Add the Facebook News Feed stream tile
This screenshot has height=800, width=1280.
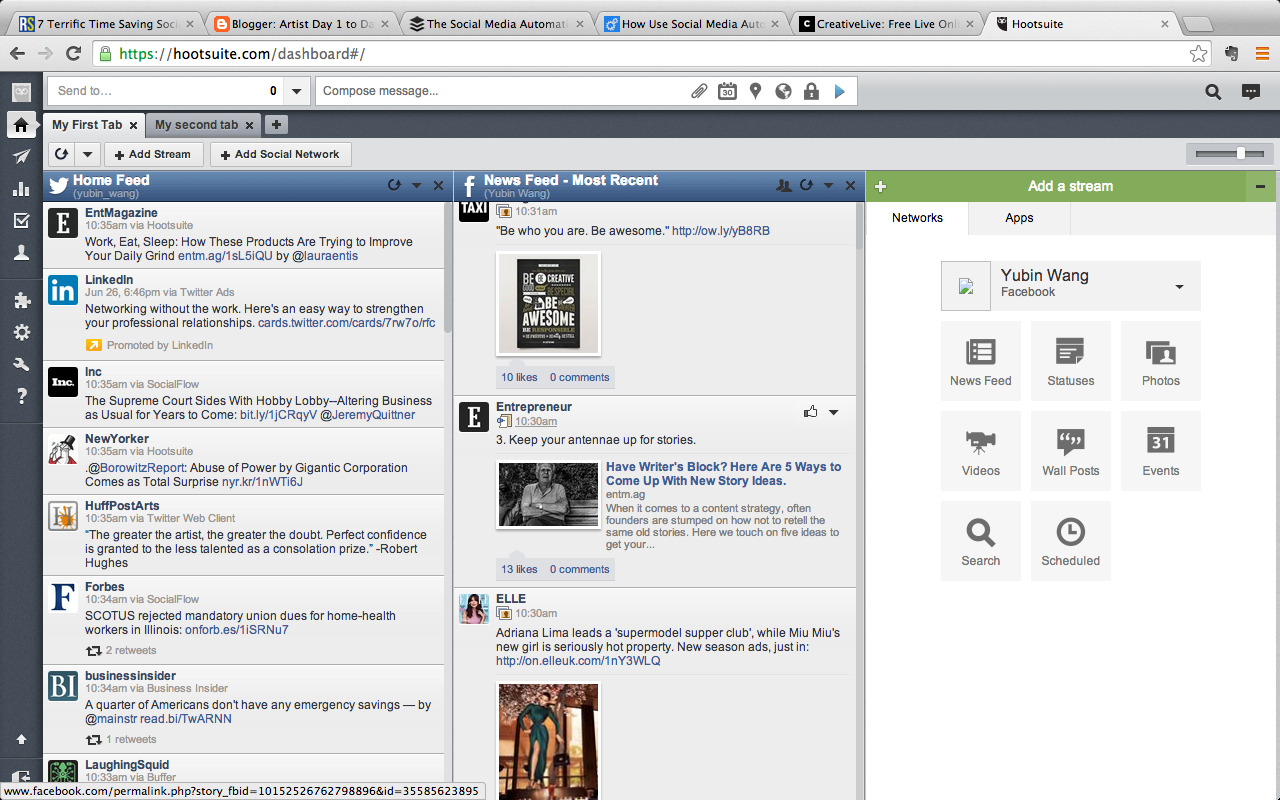click(981, 361)
